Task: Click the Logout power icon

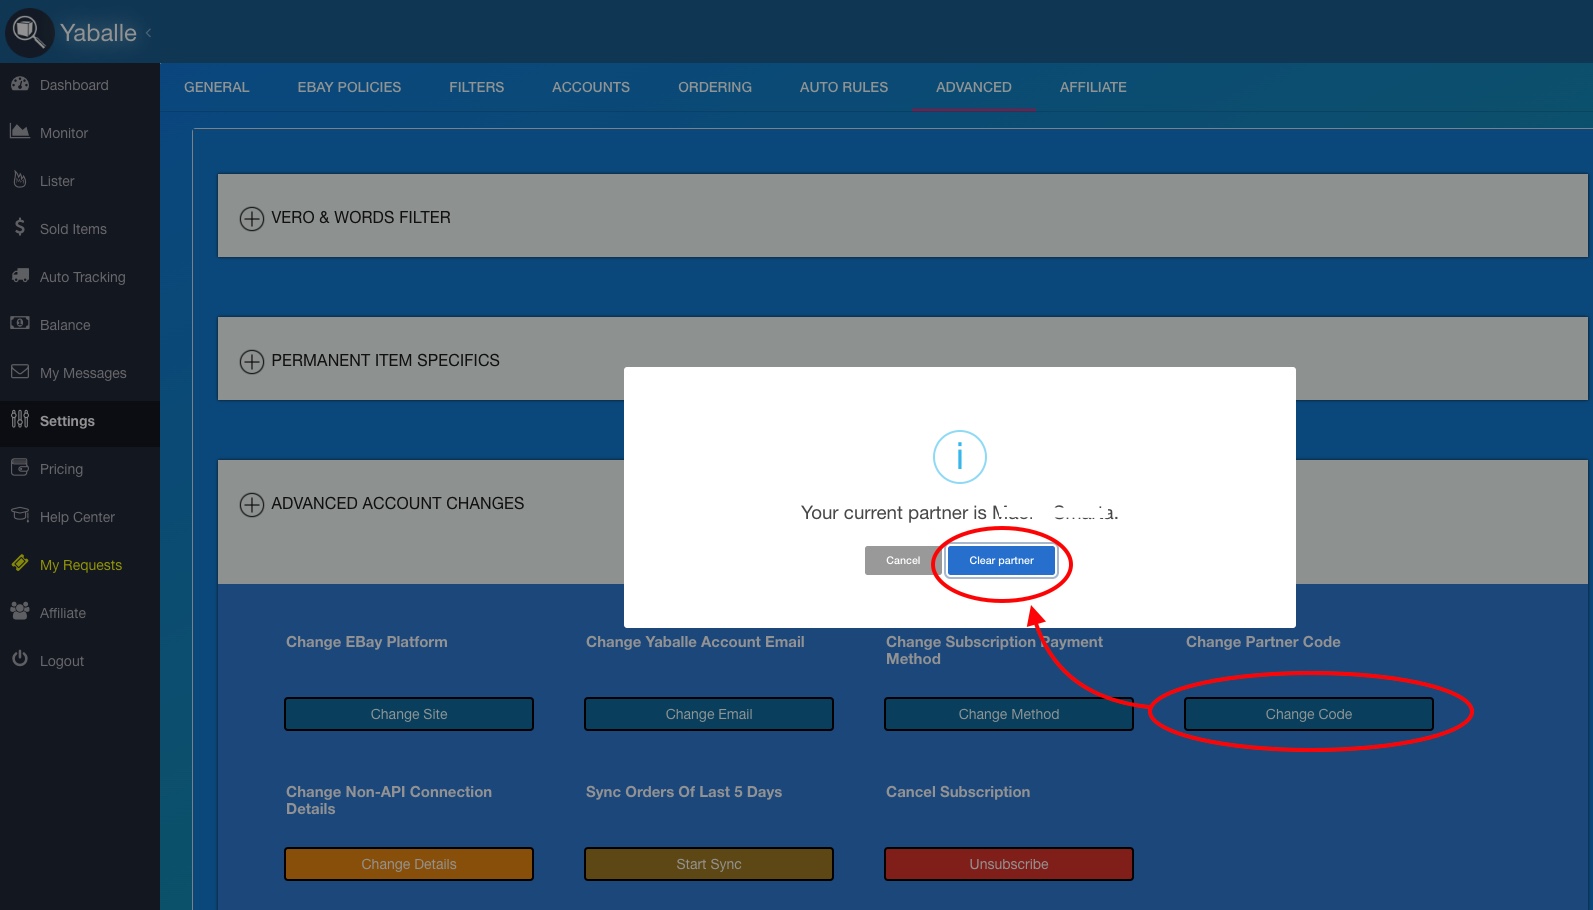Action: point(20,660)
